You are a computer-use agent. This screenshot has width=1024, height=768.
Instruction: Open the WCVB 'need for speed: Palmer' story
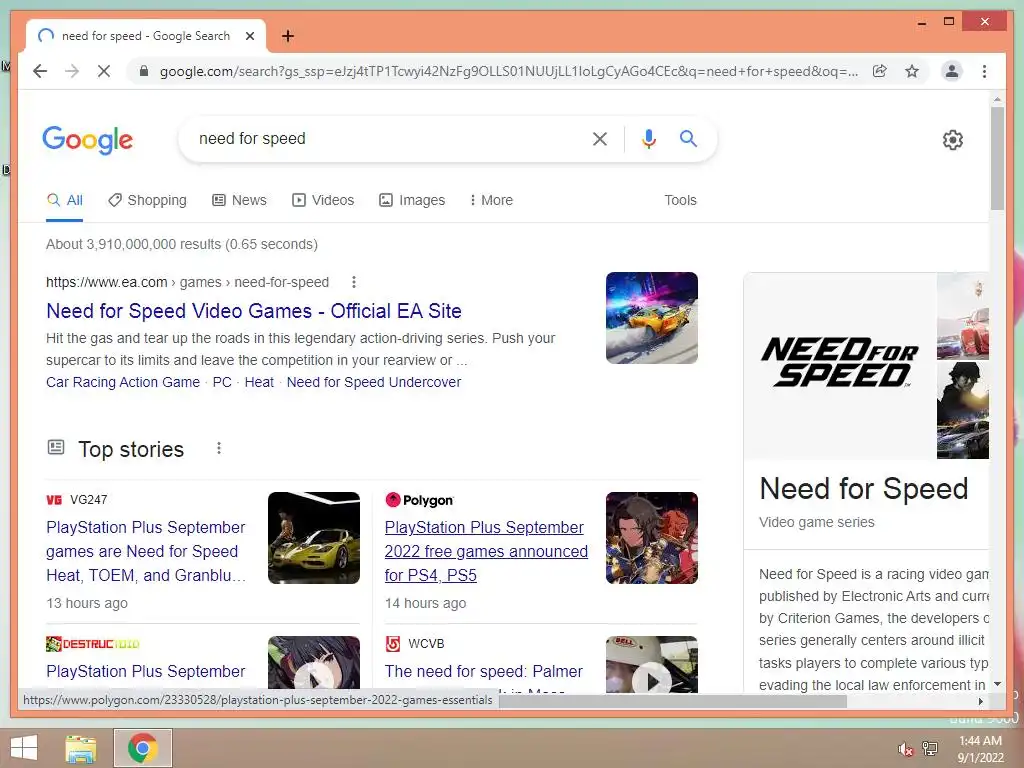(483, 671)
